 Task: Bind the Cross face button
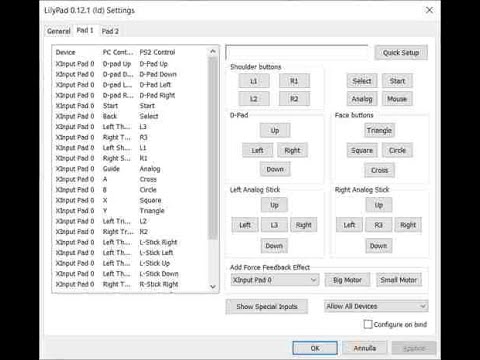click(x=379, y=170)
